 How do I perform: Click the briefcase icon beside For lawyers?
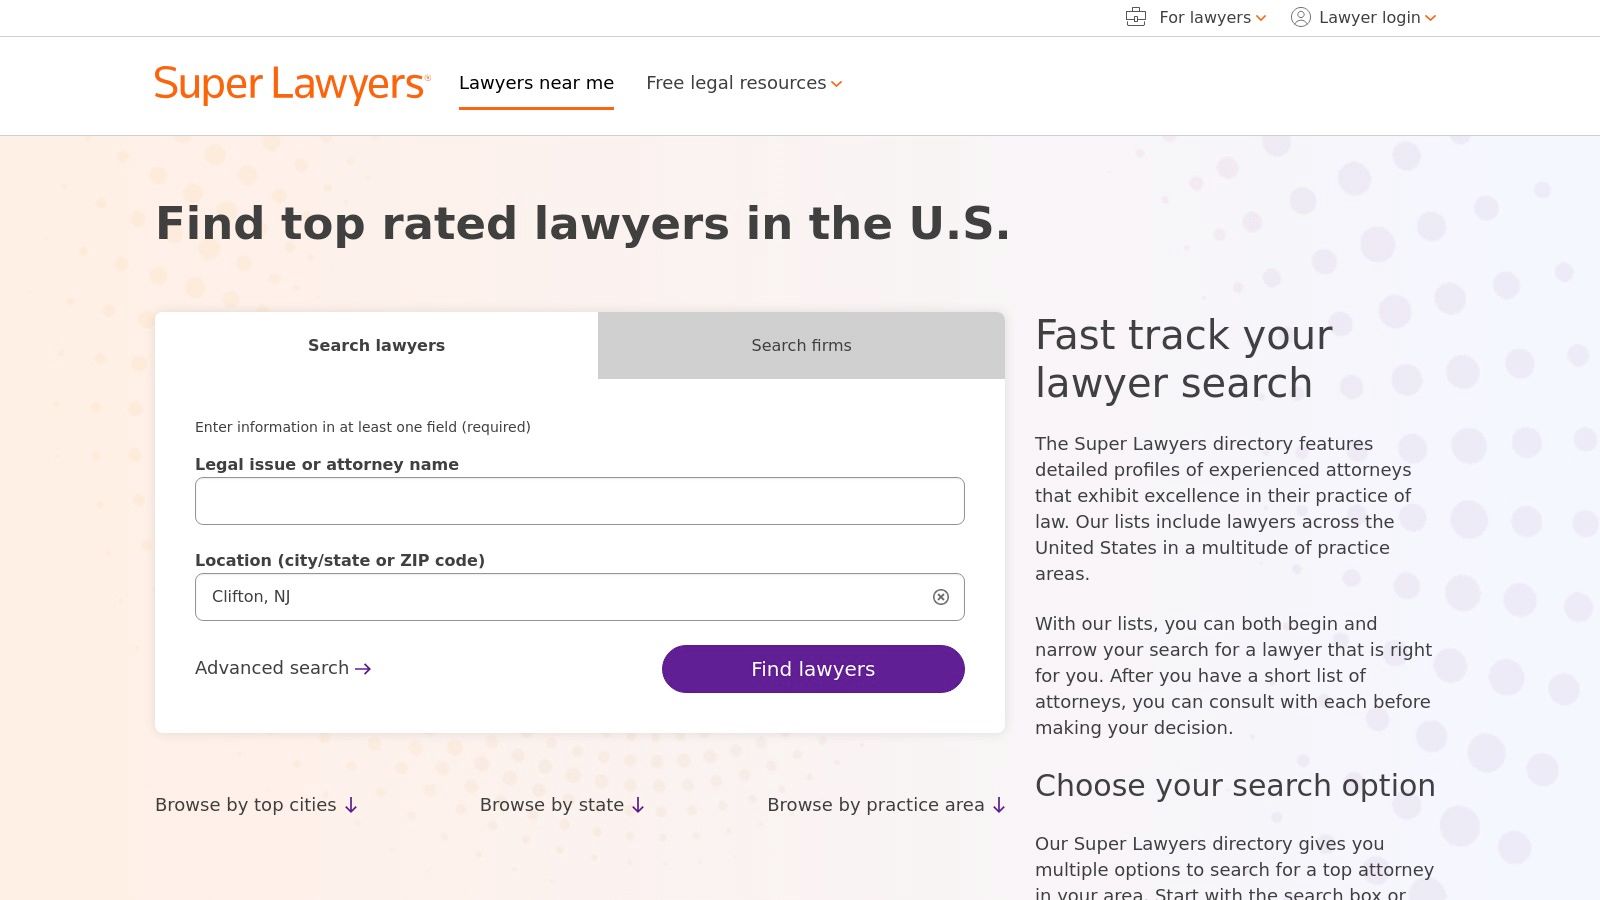(x=1136, y=17)
